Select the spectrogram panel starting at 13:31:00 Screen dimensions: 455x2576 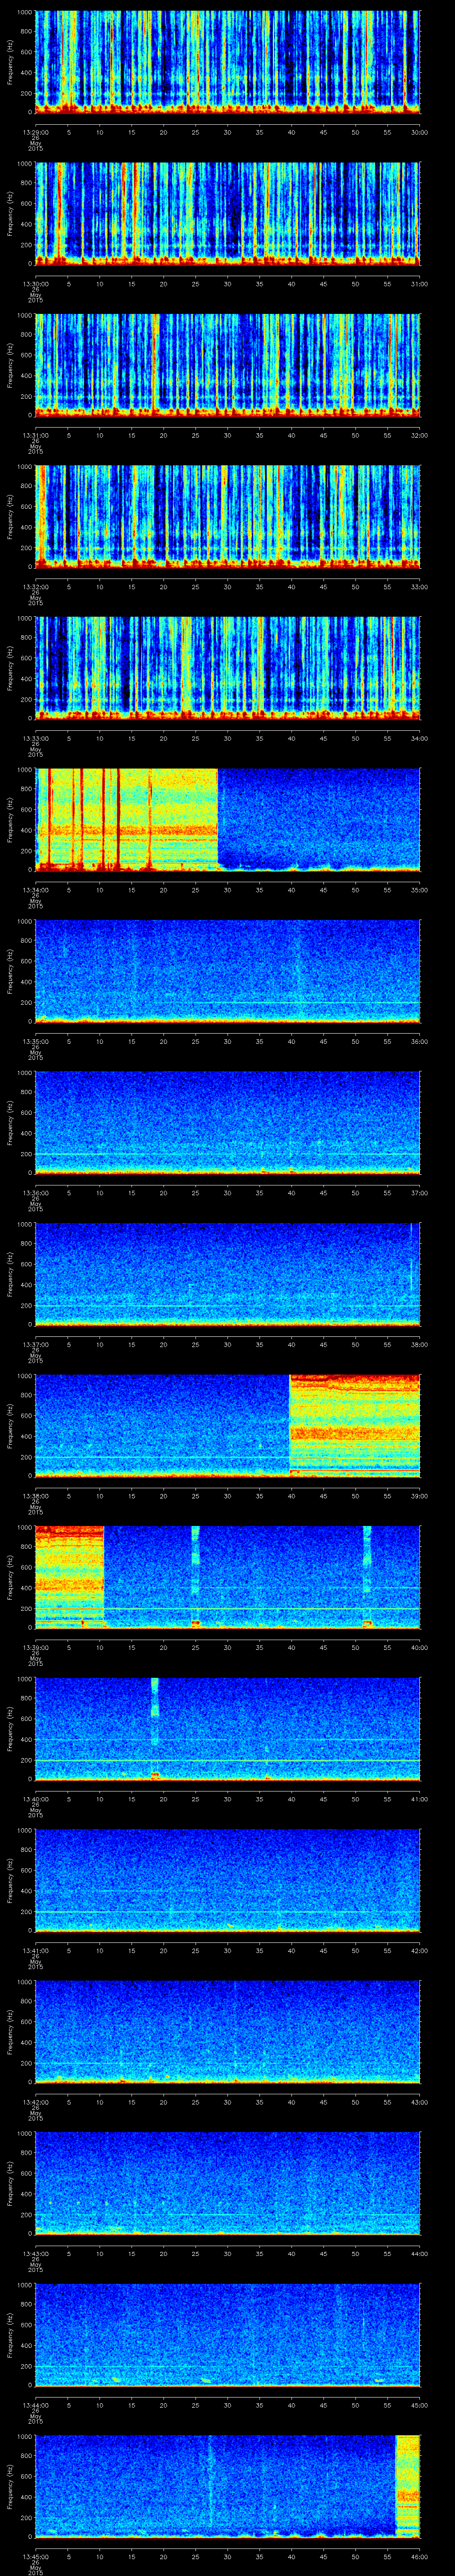tap(228, 365)
